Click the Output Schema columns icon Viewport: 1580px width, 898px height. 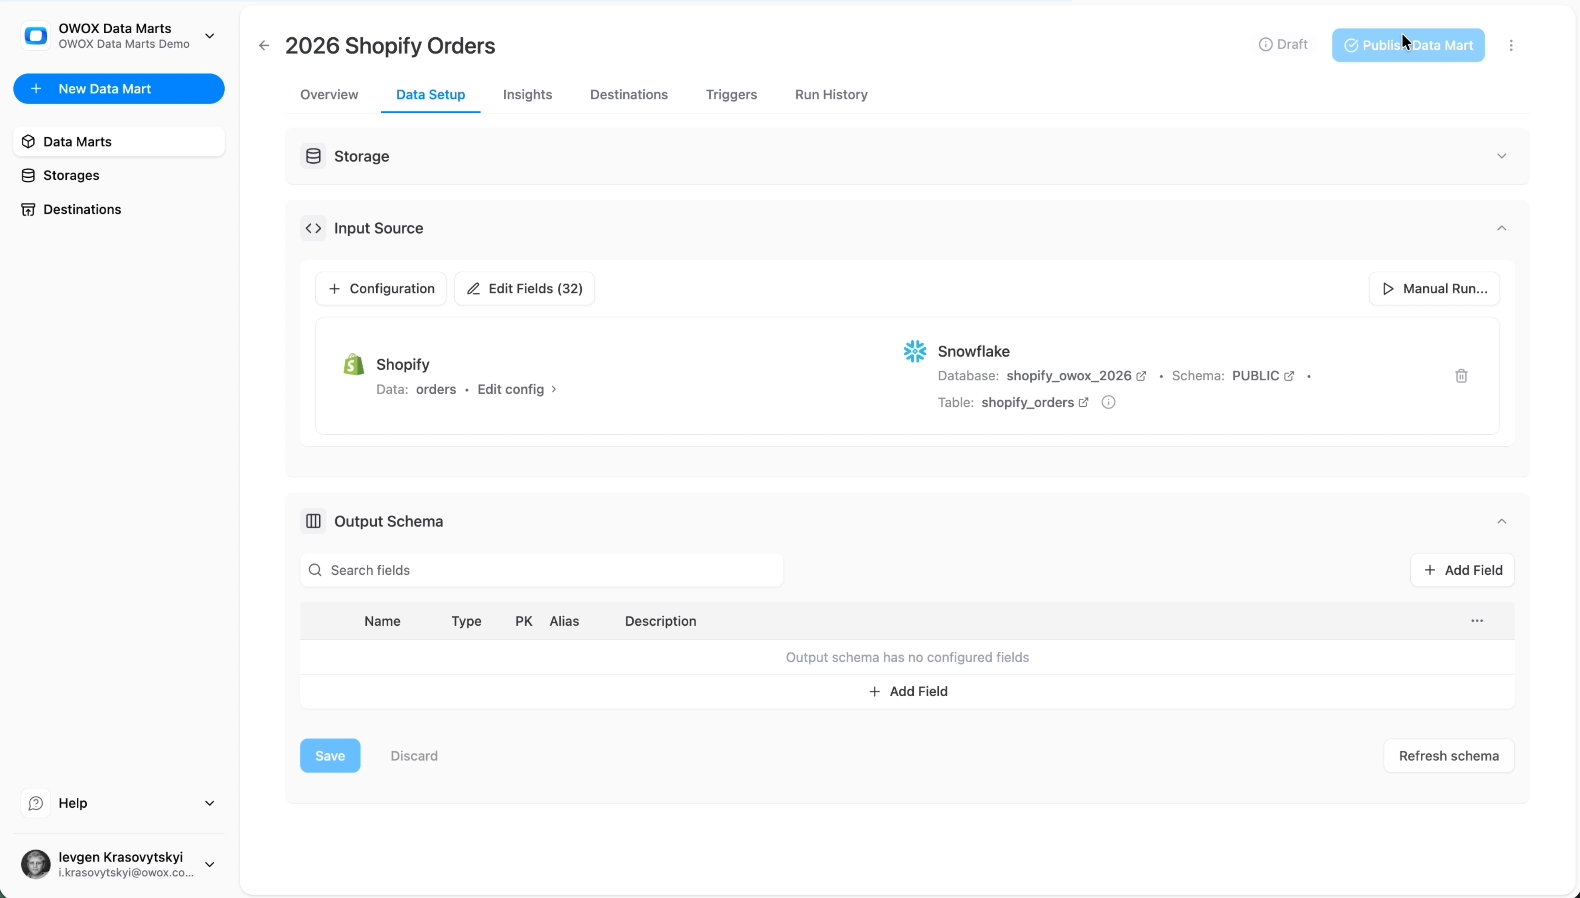(x=313, y=521)
